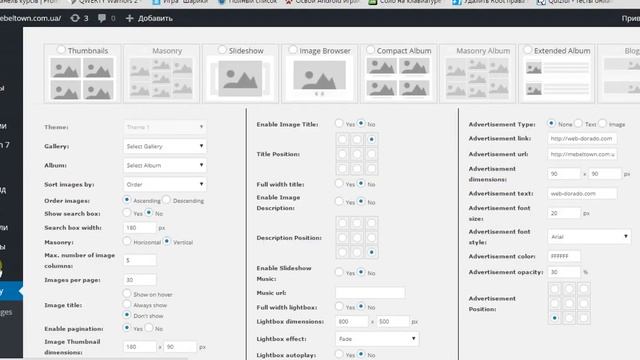
Task: Click the Images per page field
Action: 140,280
